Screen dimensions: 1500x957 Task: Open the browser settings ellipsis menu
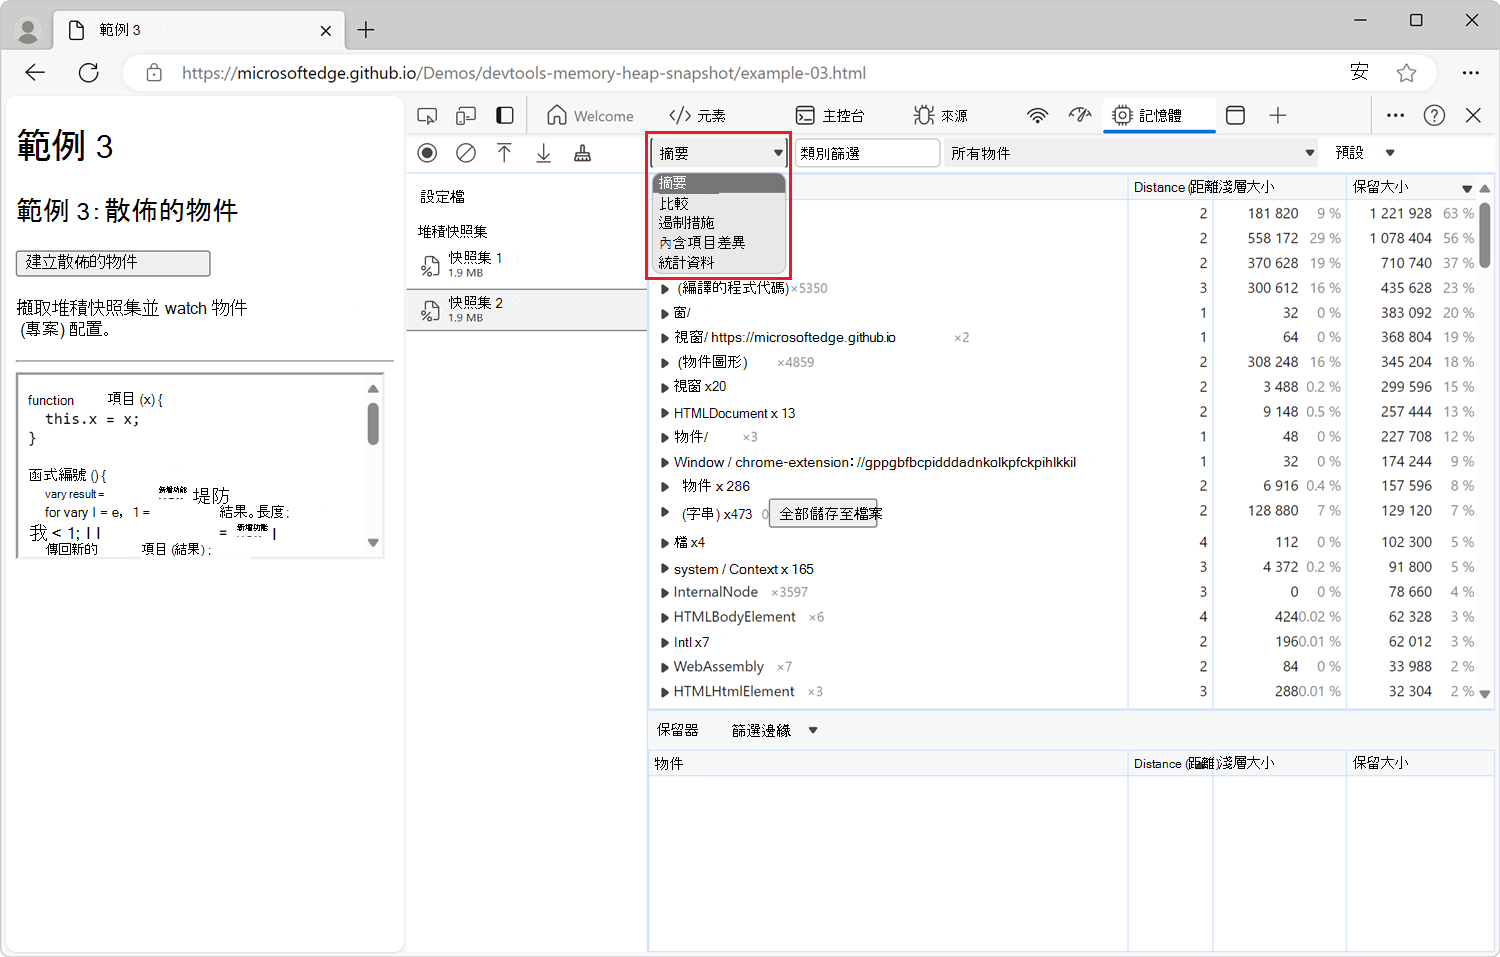(x=1470, y=72)
